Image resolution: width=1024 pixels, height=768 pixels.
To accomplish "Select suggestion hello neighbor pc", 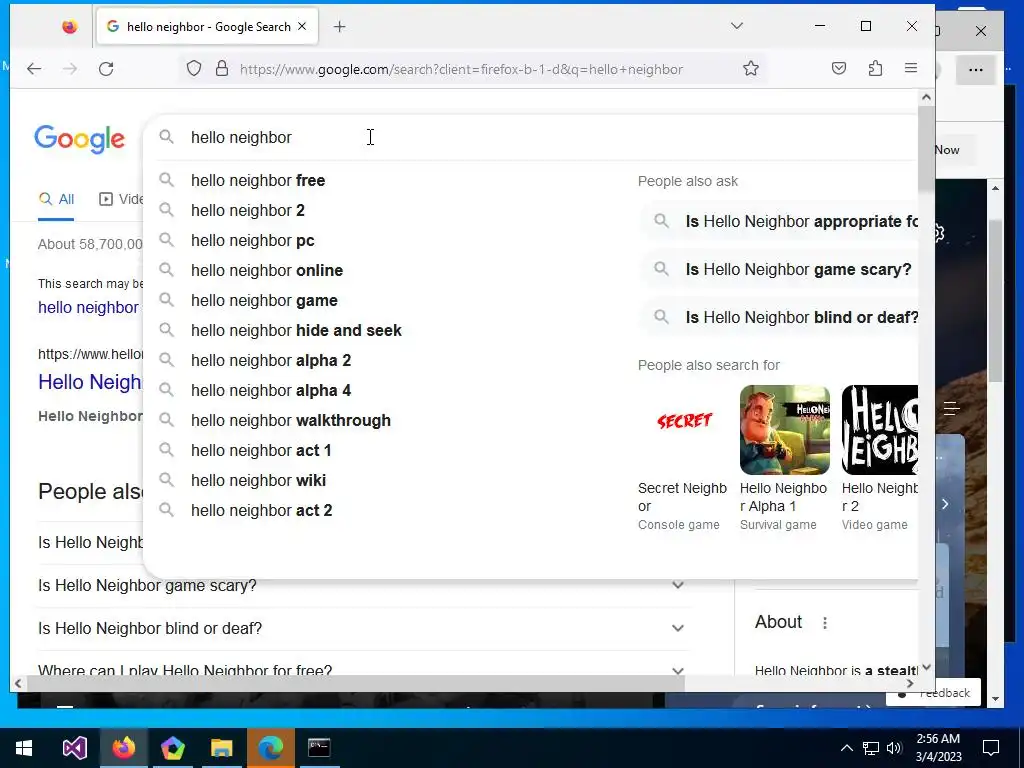I will (253, 240).
